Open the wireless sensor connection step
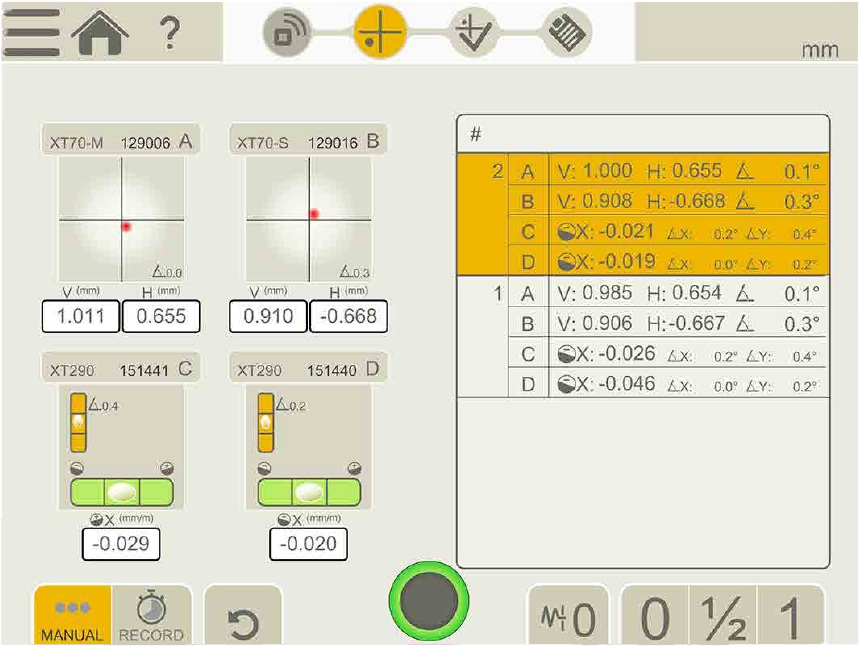The image size is (860, 647). 288,35
